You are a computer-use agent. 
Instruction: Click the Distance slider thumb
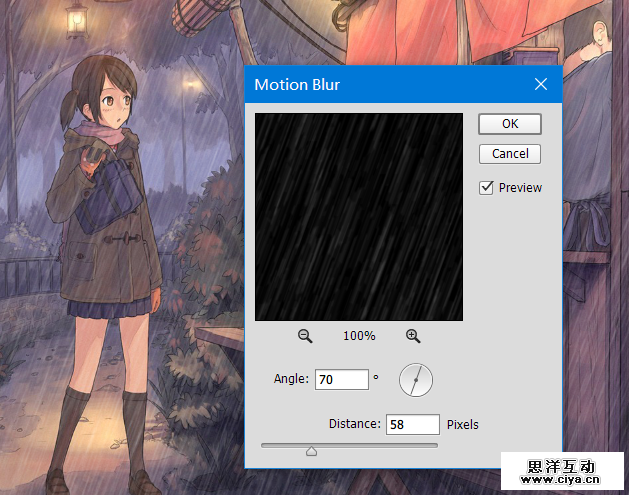[311, 452]
